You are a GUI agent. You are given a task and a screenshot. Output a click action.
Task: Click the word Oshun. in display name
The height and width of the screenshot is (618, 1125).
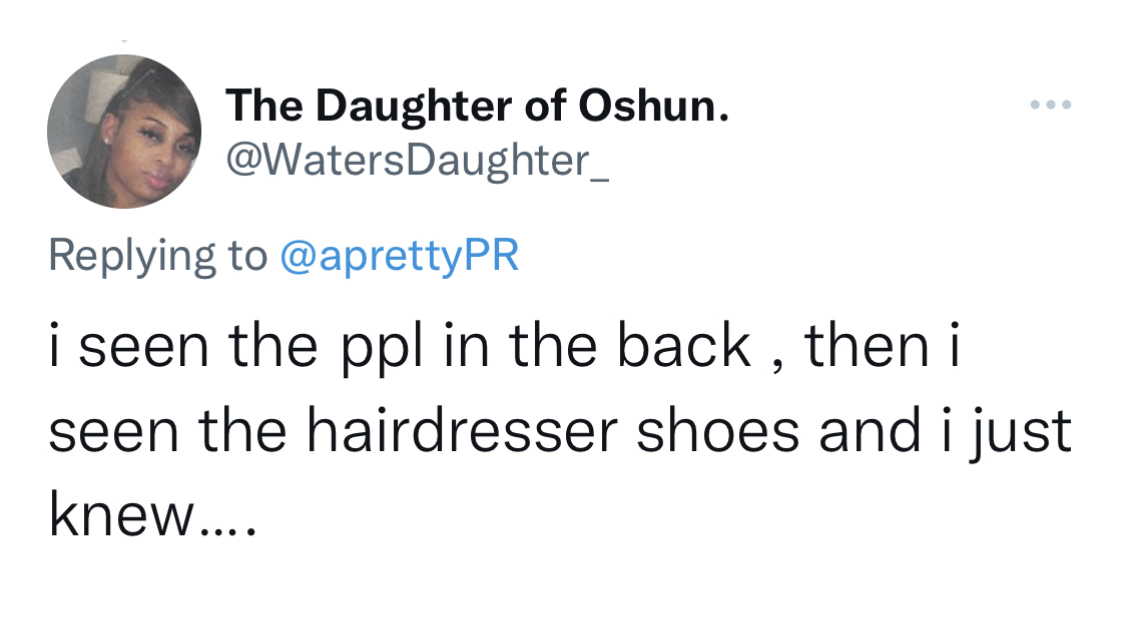coord(654,106)
